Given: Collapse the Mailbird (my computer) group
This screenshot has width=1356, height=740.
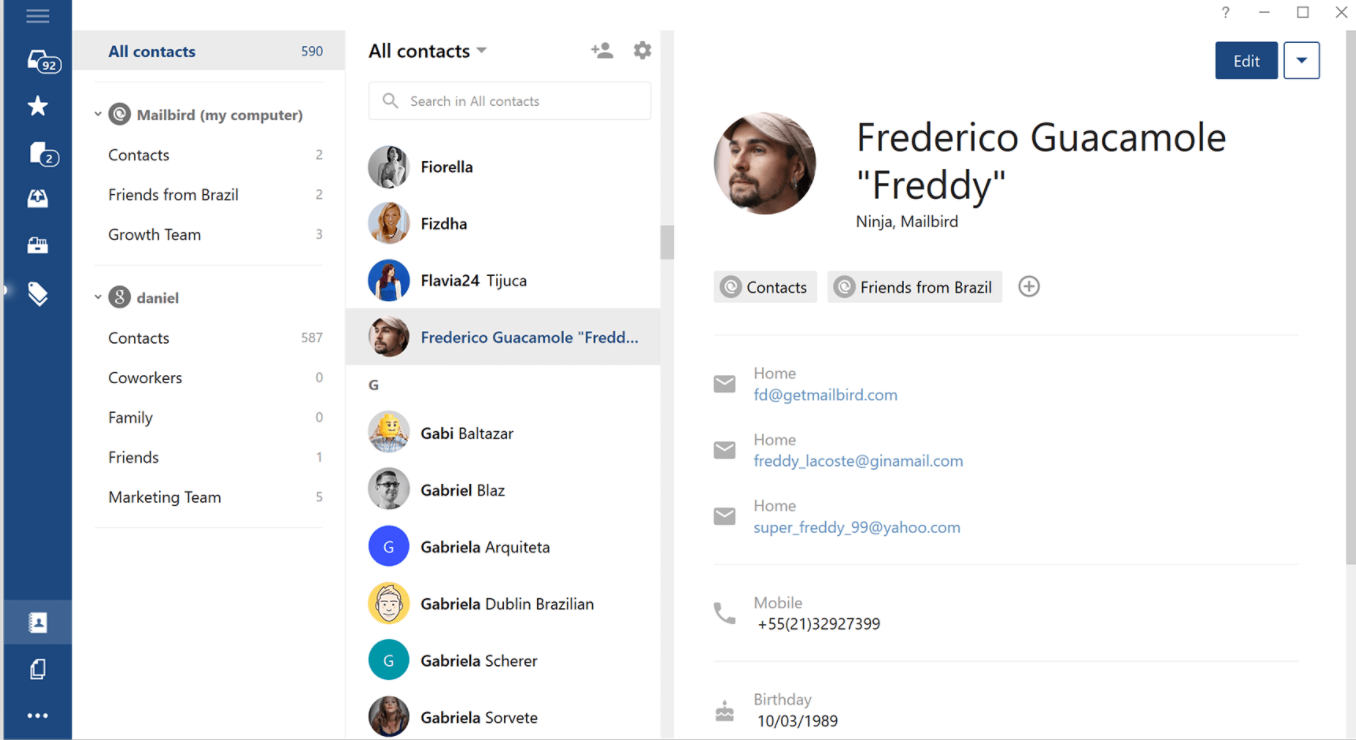Looking at the screenshot, I should tap(98, 115).
